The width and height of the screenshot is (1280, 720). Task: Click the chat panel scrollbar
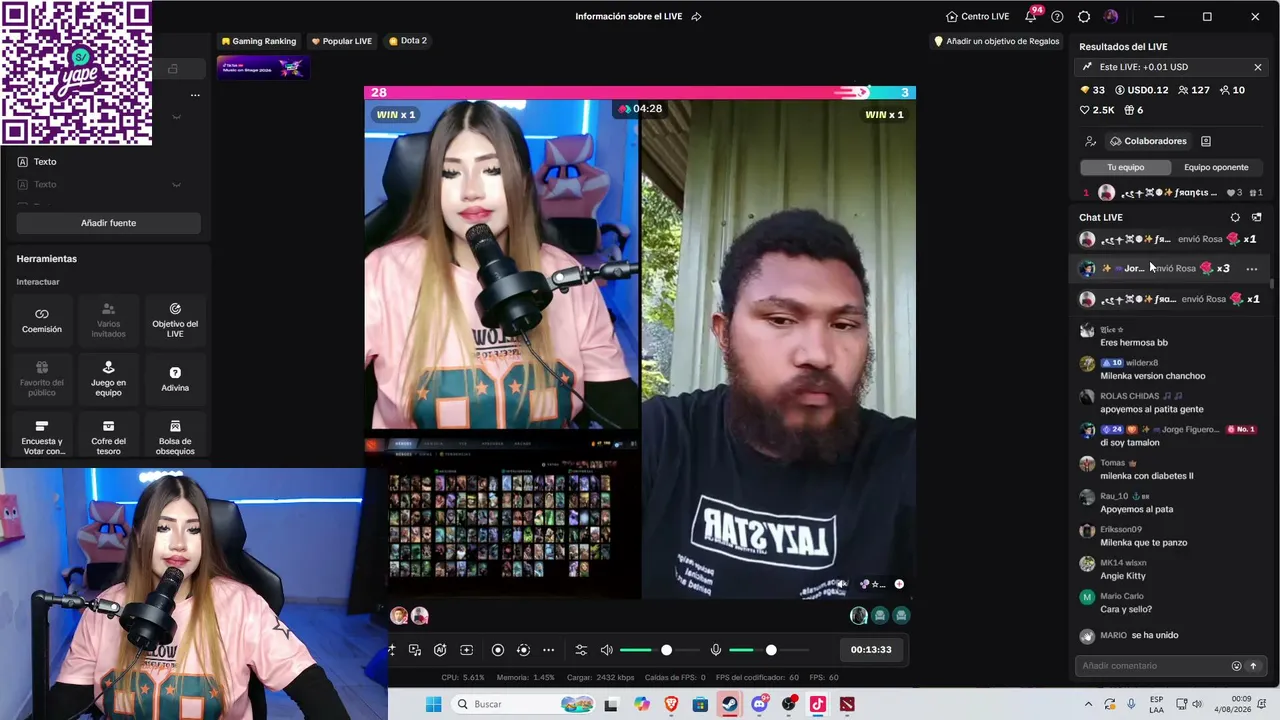point(1272,285)
